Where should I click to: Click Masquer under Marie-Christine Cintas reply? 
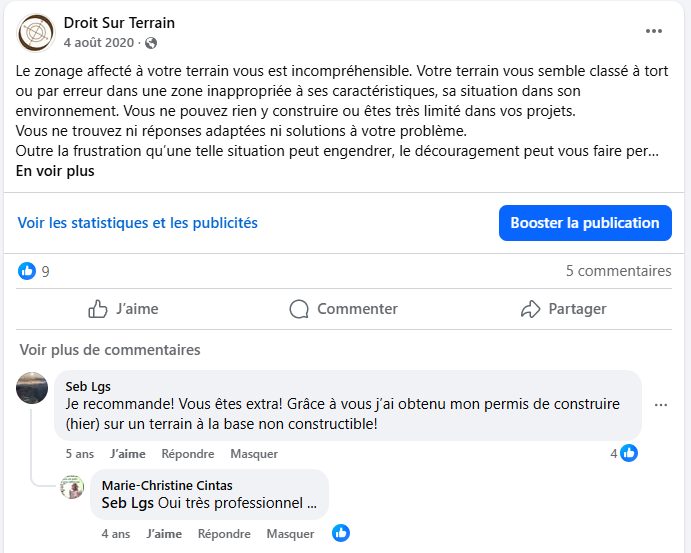click(290, 534)
